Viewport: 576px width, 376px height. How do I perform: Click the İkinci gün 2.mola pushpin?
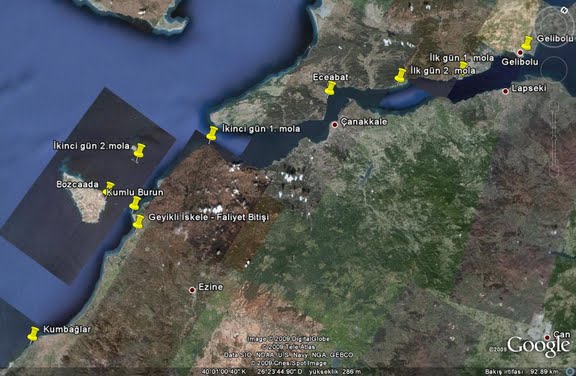coord(138,151)
